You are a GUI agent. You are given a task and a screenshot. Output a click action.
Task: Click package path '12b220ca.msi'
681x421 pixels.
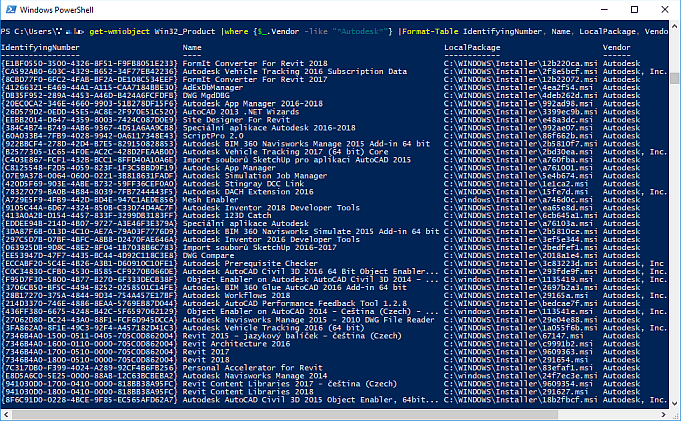coord(520,63)
